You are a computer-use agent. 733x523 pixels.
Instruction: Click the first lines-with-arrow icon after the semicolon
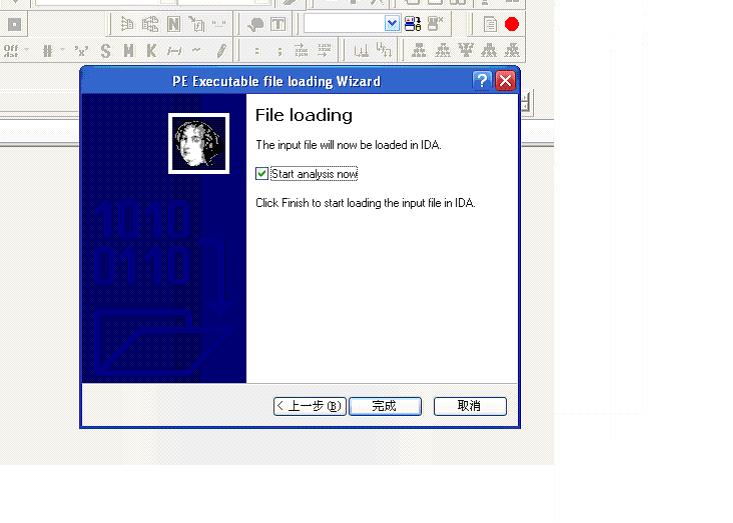click(x=302, y=50)
